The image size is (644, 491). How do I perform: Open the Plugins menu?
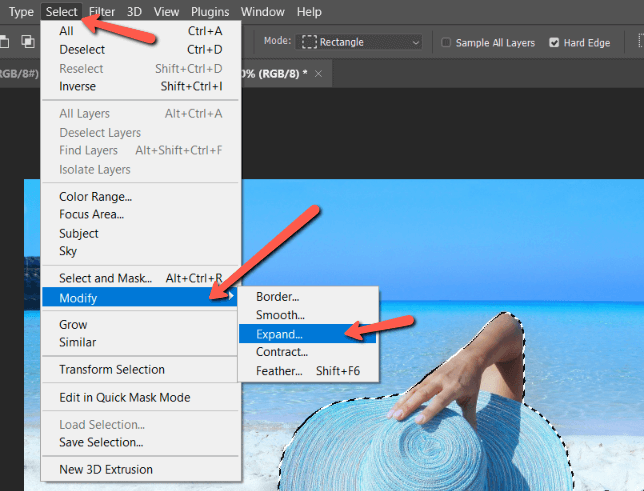click(210, 12)
